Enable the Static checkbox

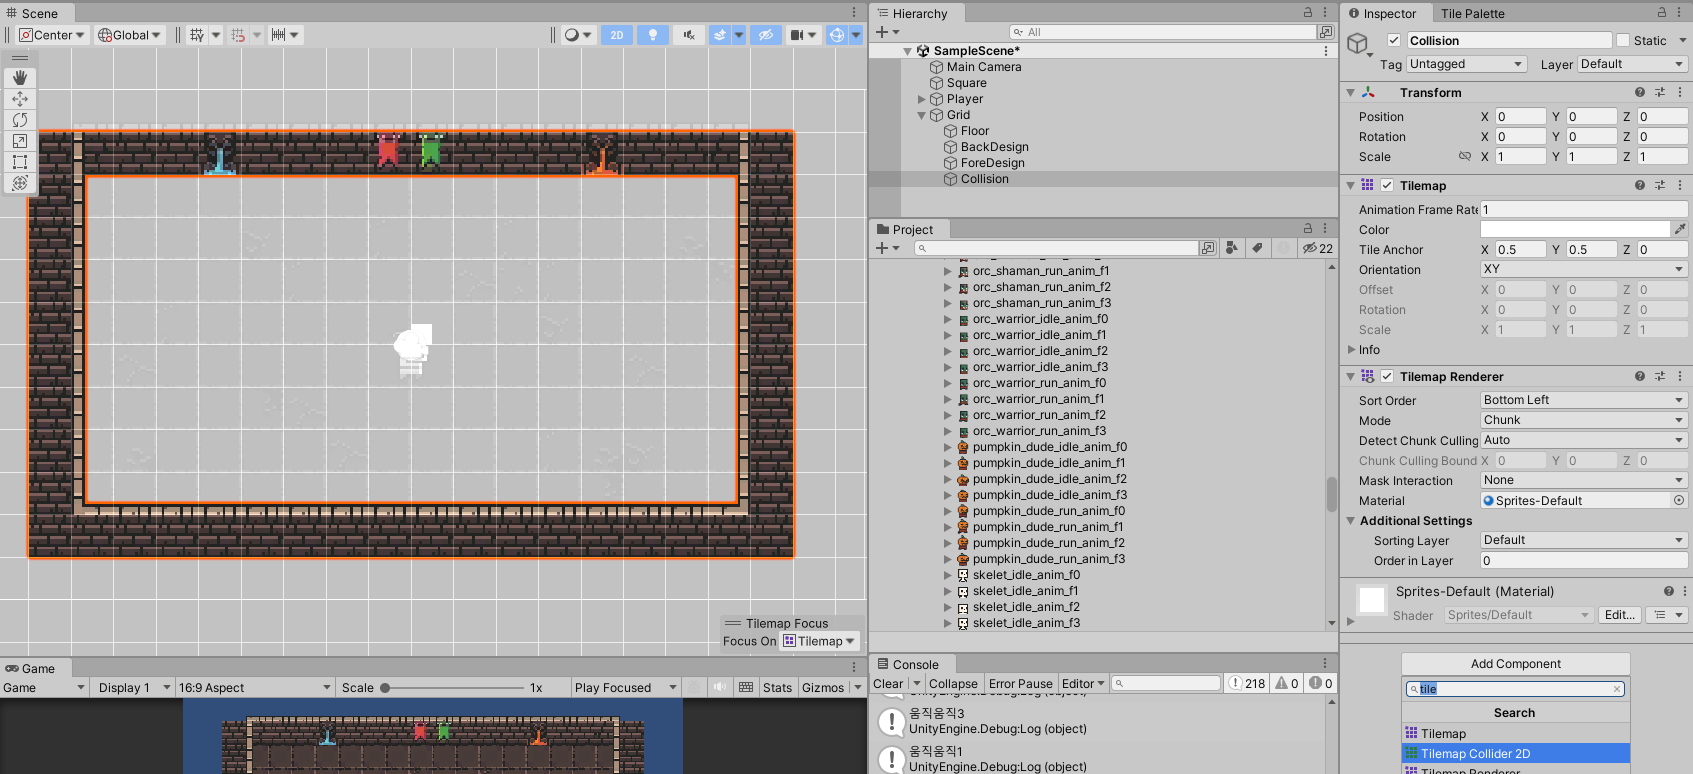click(x=1623, y=40)
